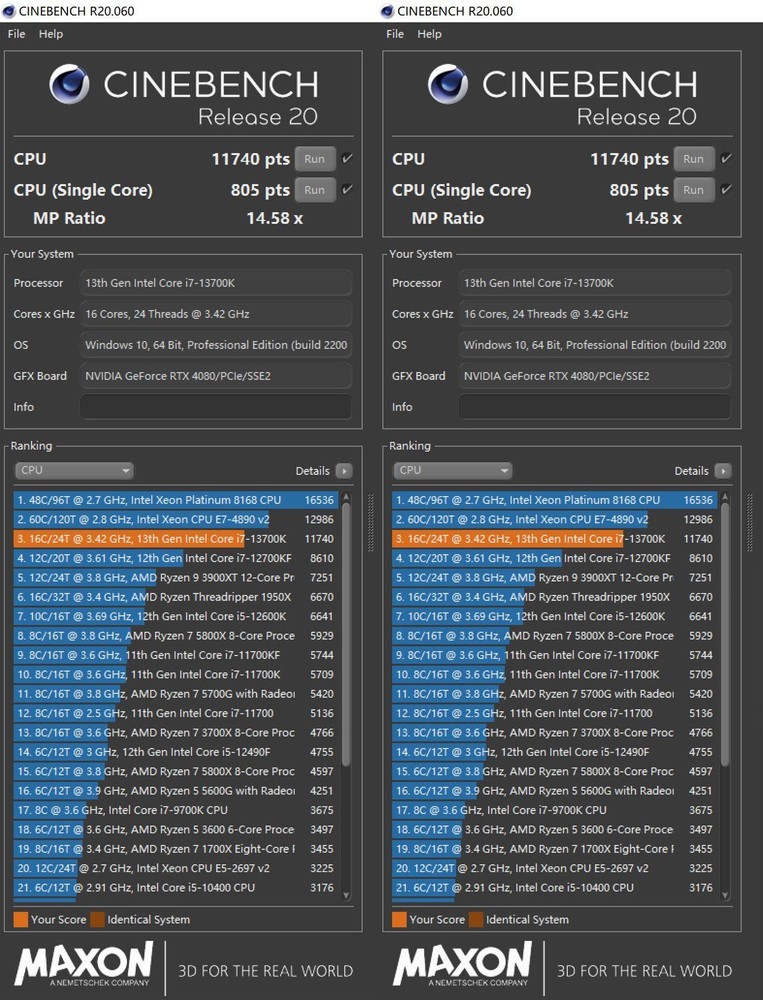Select i5-12490F row in left ranking
The height and width of the screenshot is (1000, 763).
(176, 752)
